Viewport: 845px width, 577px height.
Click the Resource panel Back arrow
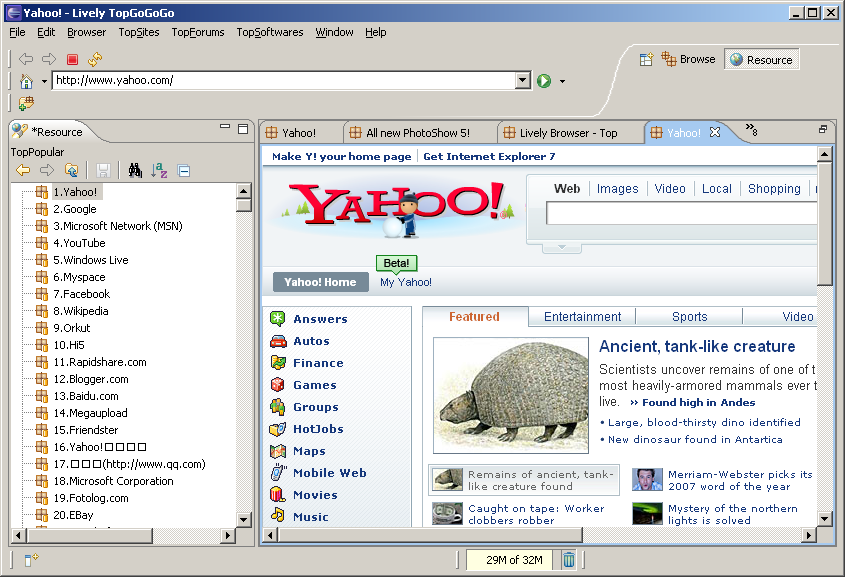(x=23, y=171)
